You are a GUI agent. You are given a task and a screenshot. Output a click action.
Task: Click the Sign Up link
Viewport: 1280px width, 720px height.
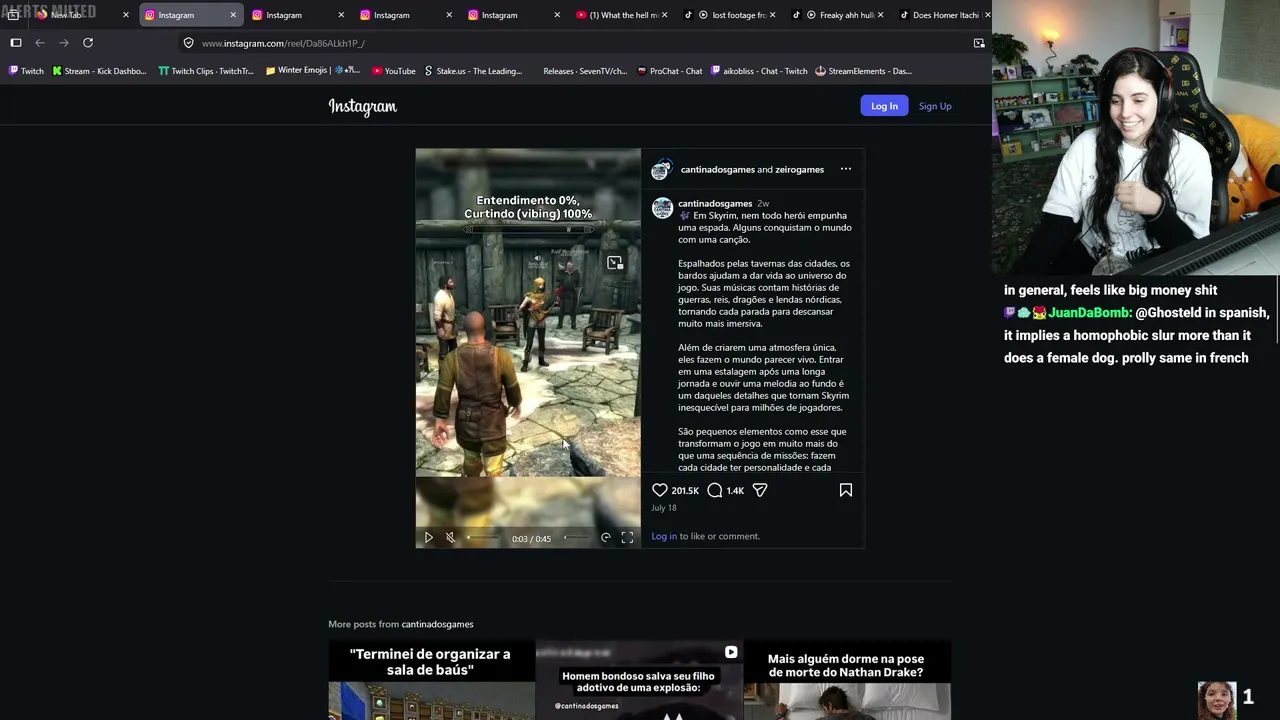point(935,106)
